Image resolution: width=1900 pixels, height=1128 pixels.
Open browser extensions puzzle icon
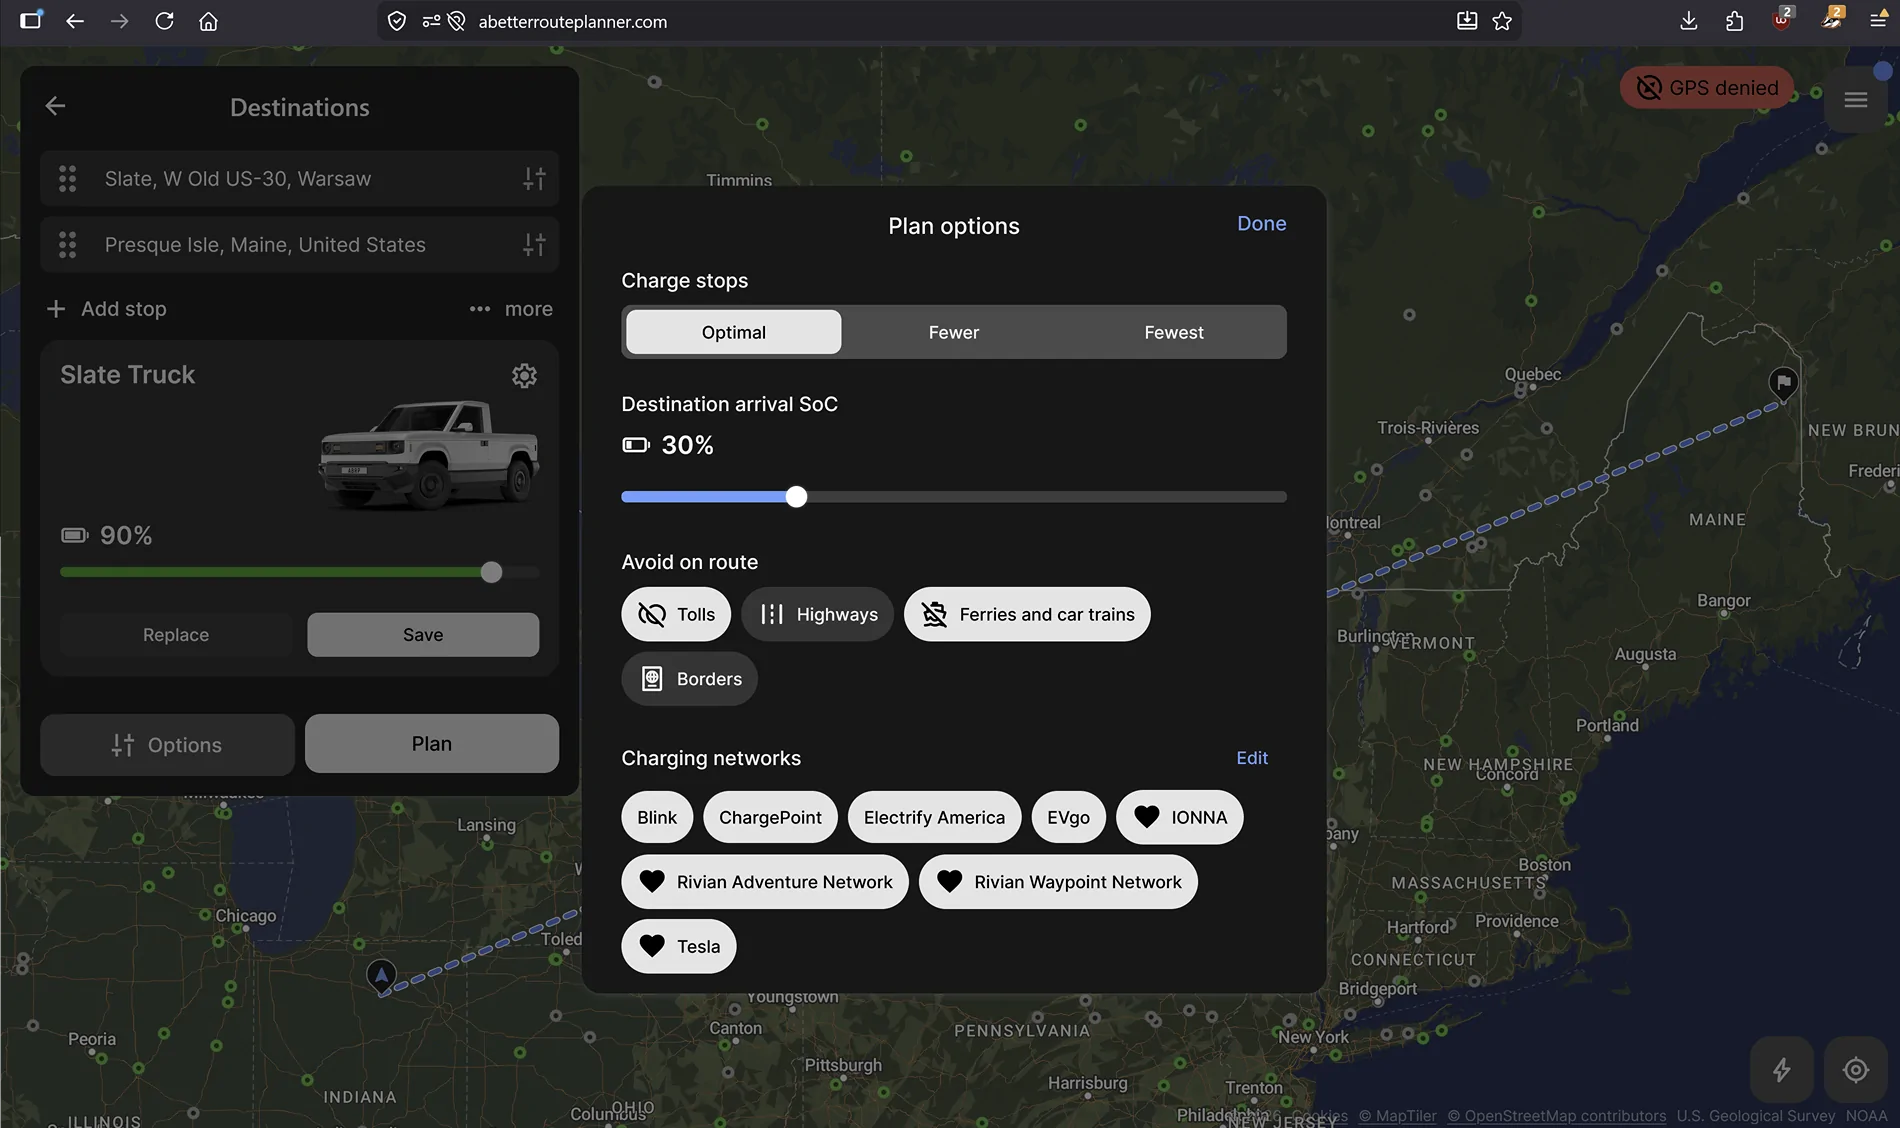(1735, 21)
